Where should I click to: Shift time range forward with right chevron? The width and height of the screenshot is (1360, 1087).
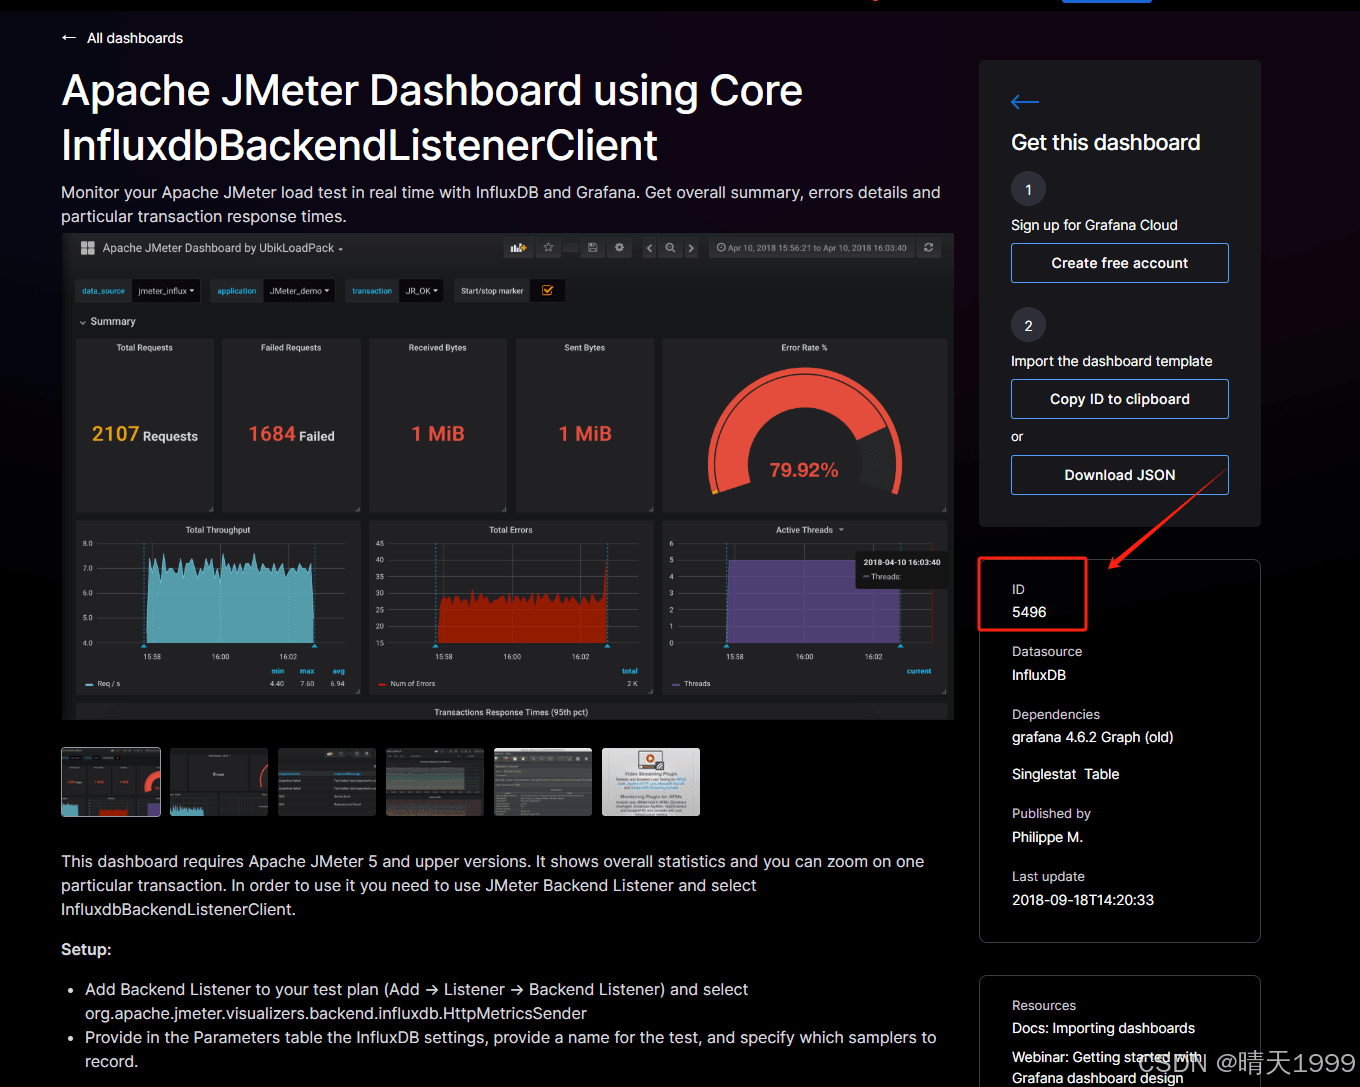click(x=691, y=248)
